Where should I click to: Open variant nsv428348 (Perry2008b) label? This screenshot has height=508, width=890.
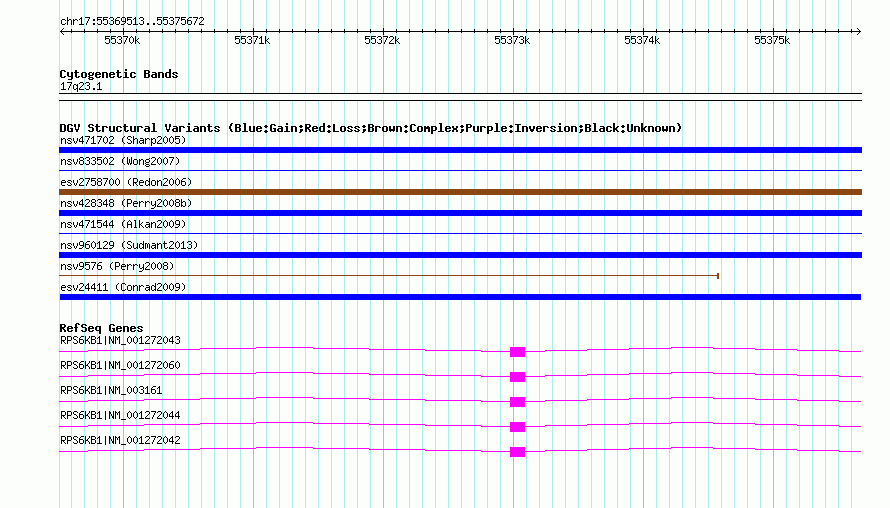click(126, 203)
